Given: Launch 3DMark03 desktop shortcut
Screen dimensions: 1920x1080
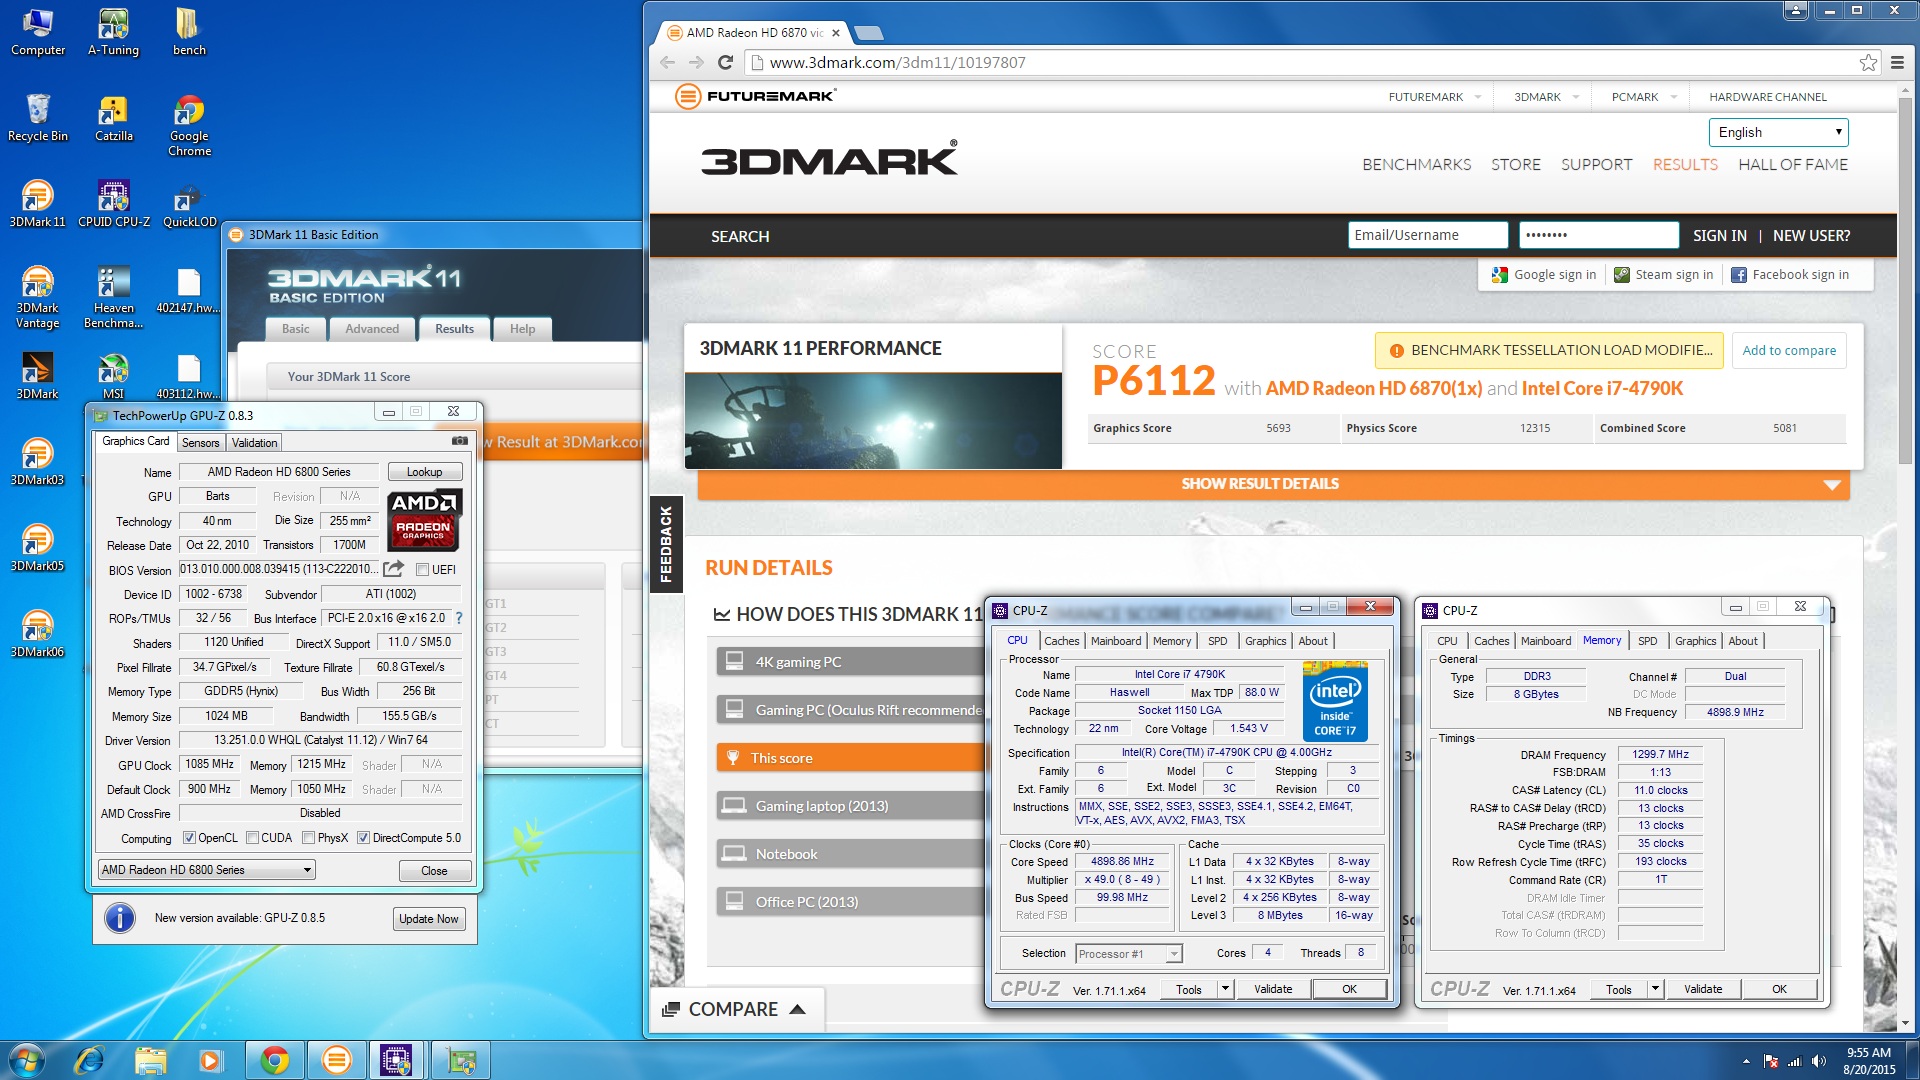Looking at the screenshot, I should point(37,462).
